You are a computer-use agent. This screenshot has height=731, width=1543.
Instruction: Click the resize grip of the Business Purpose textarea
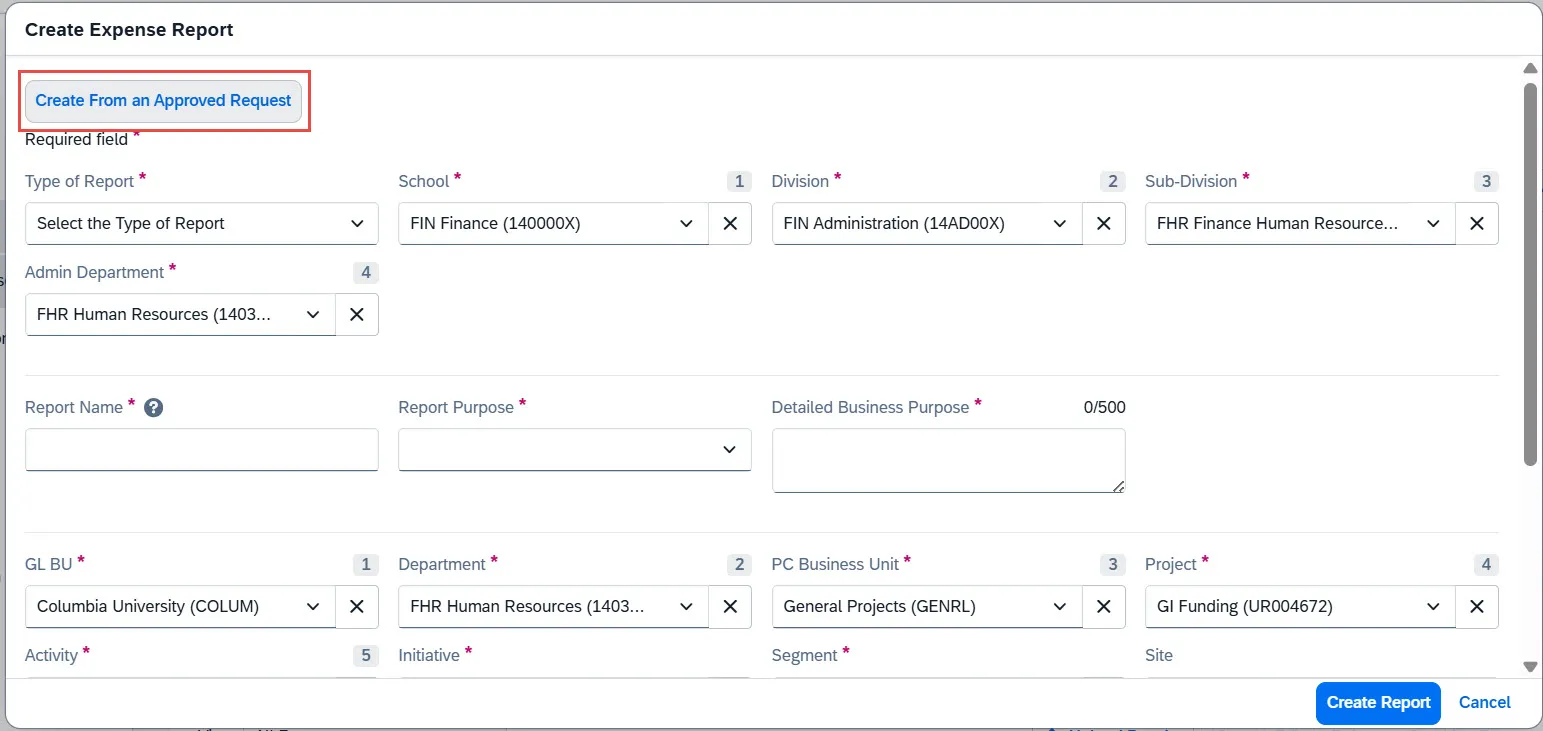pos(1118,486)
